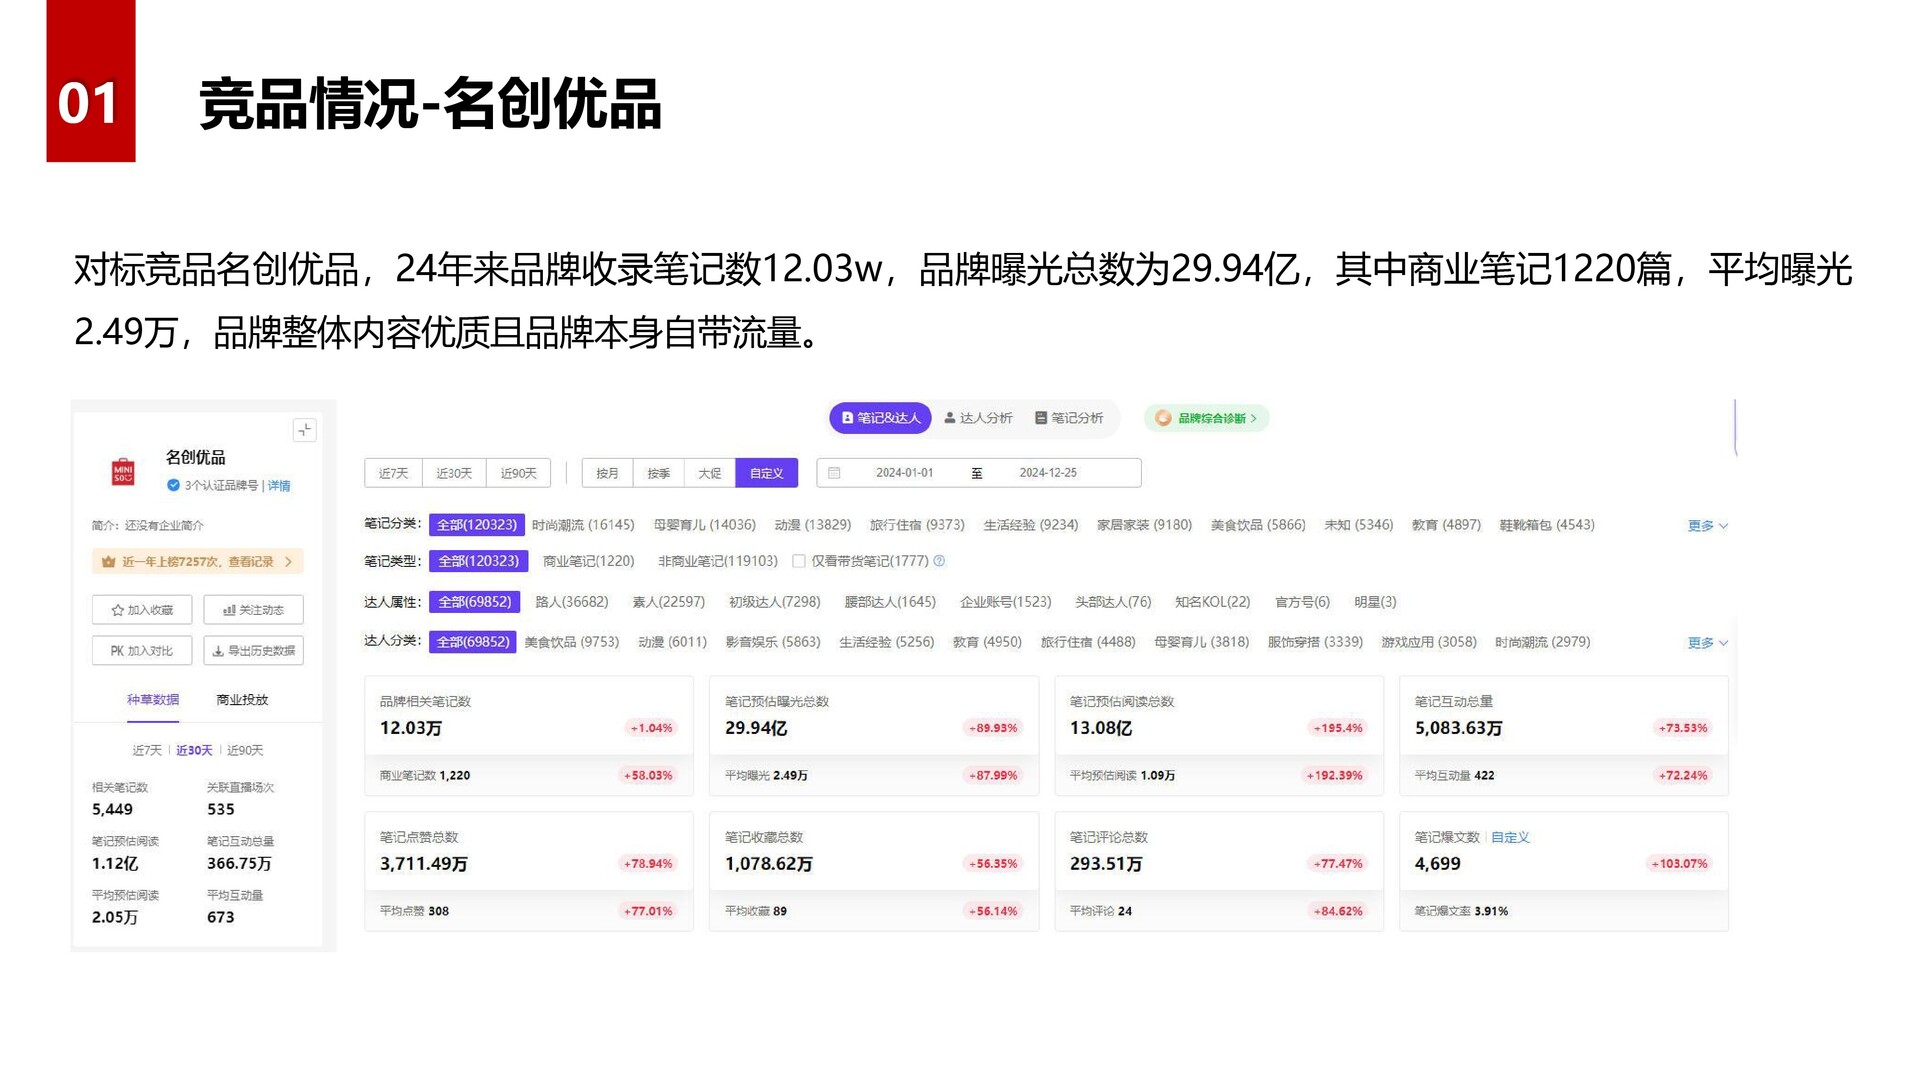Click the 导出历史数据 button
Screen dimensions: 1920x1080
point(253,651)
